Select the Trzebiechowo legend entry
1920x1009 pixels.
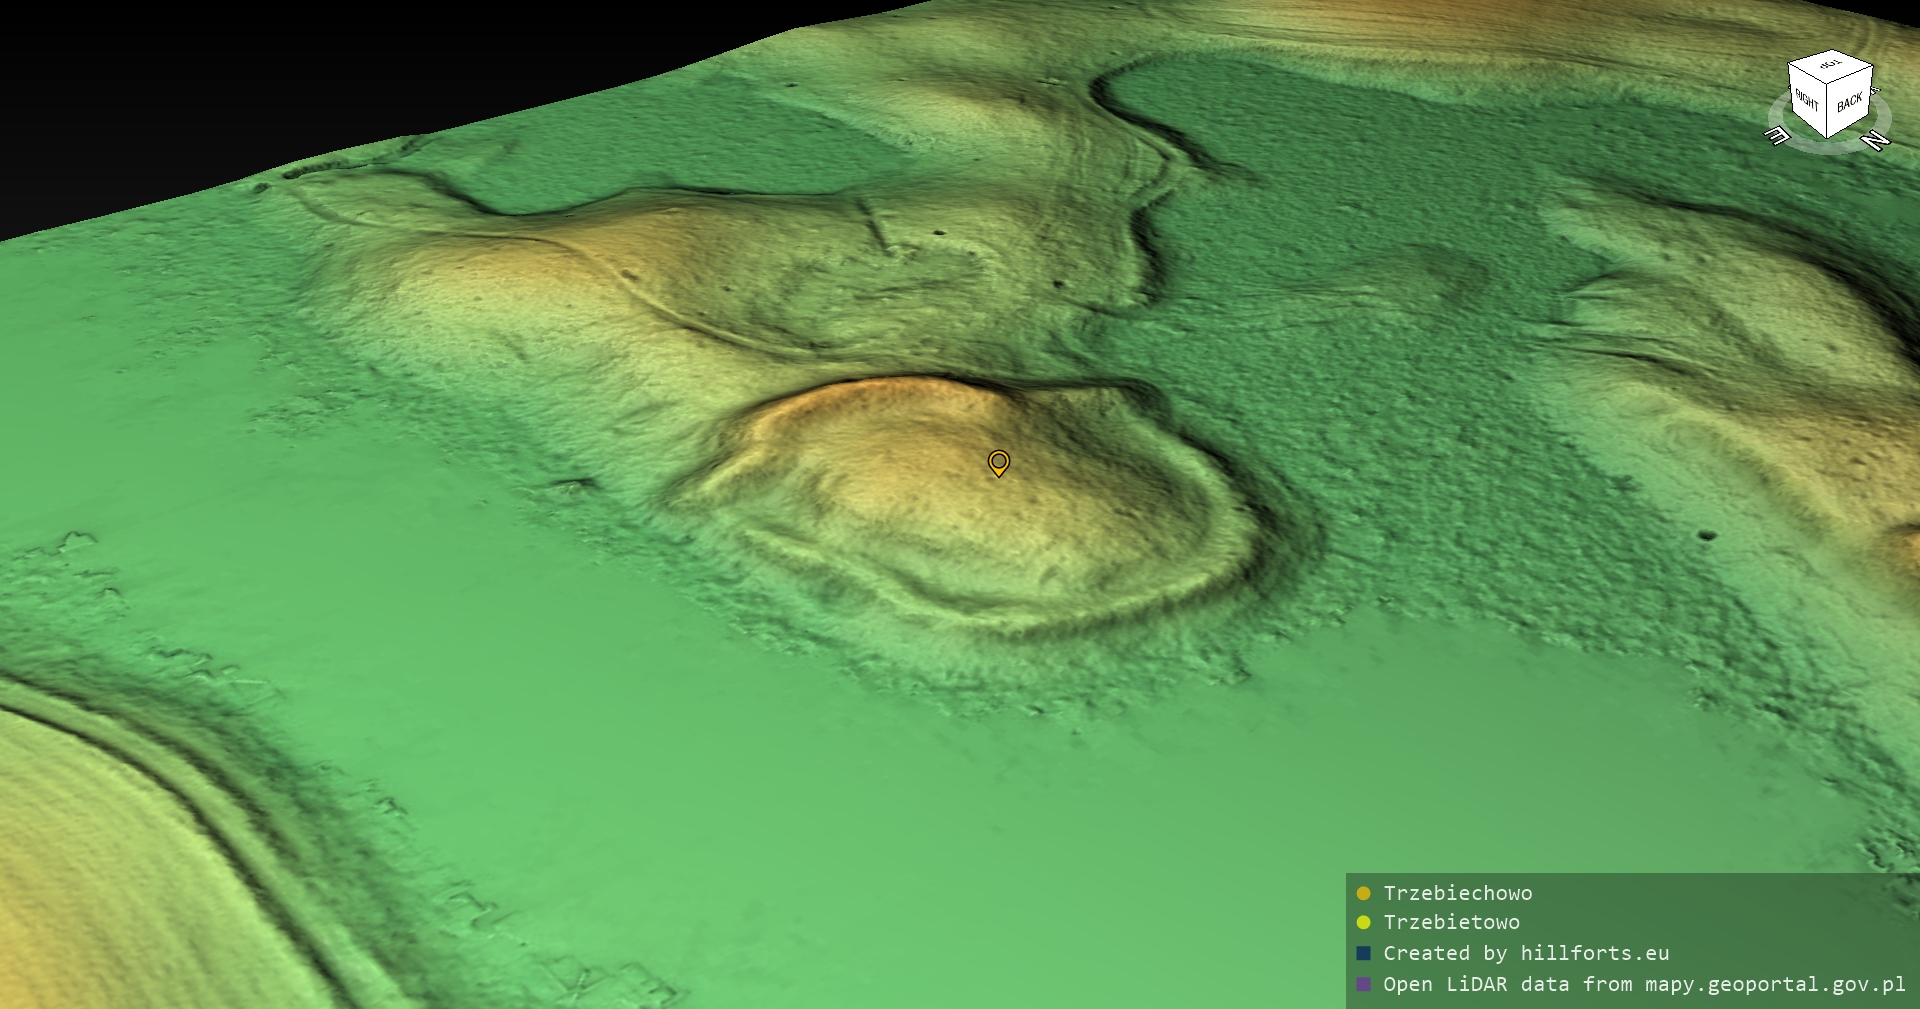pyautogui.click(x=1457, y=893)
